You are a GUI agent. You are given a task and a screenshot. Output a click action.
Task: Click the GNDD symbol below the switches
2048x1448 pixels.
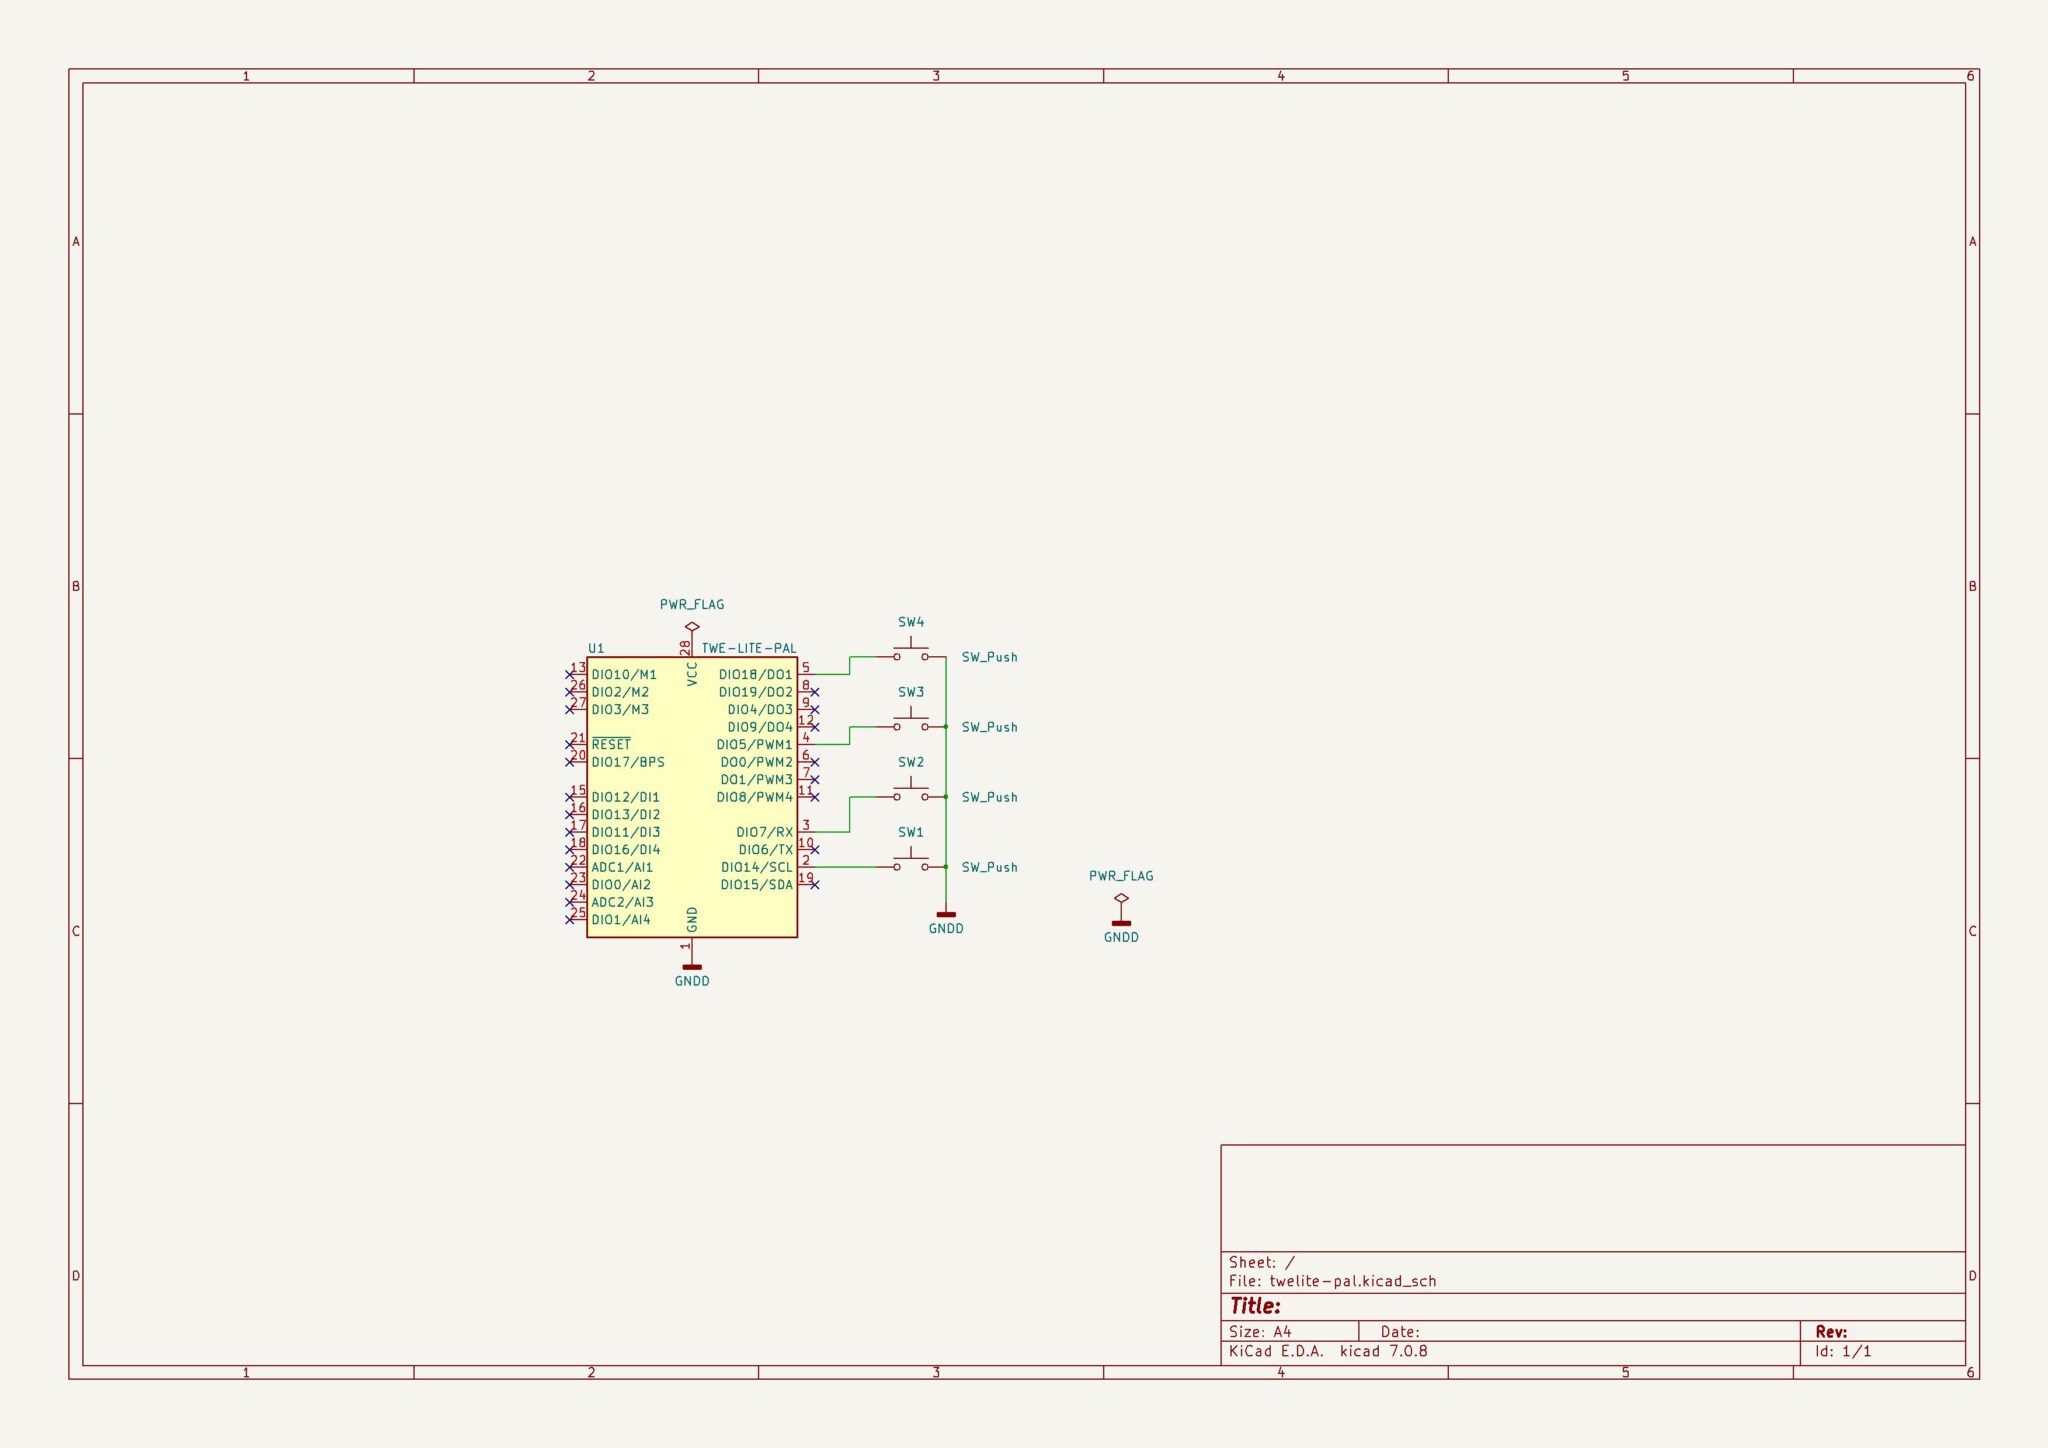click(x=947, y=915)
